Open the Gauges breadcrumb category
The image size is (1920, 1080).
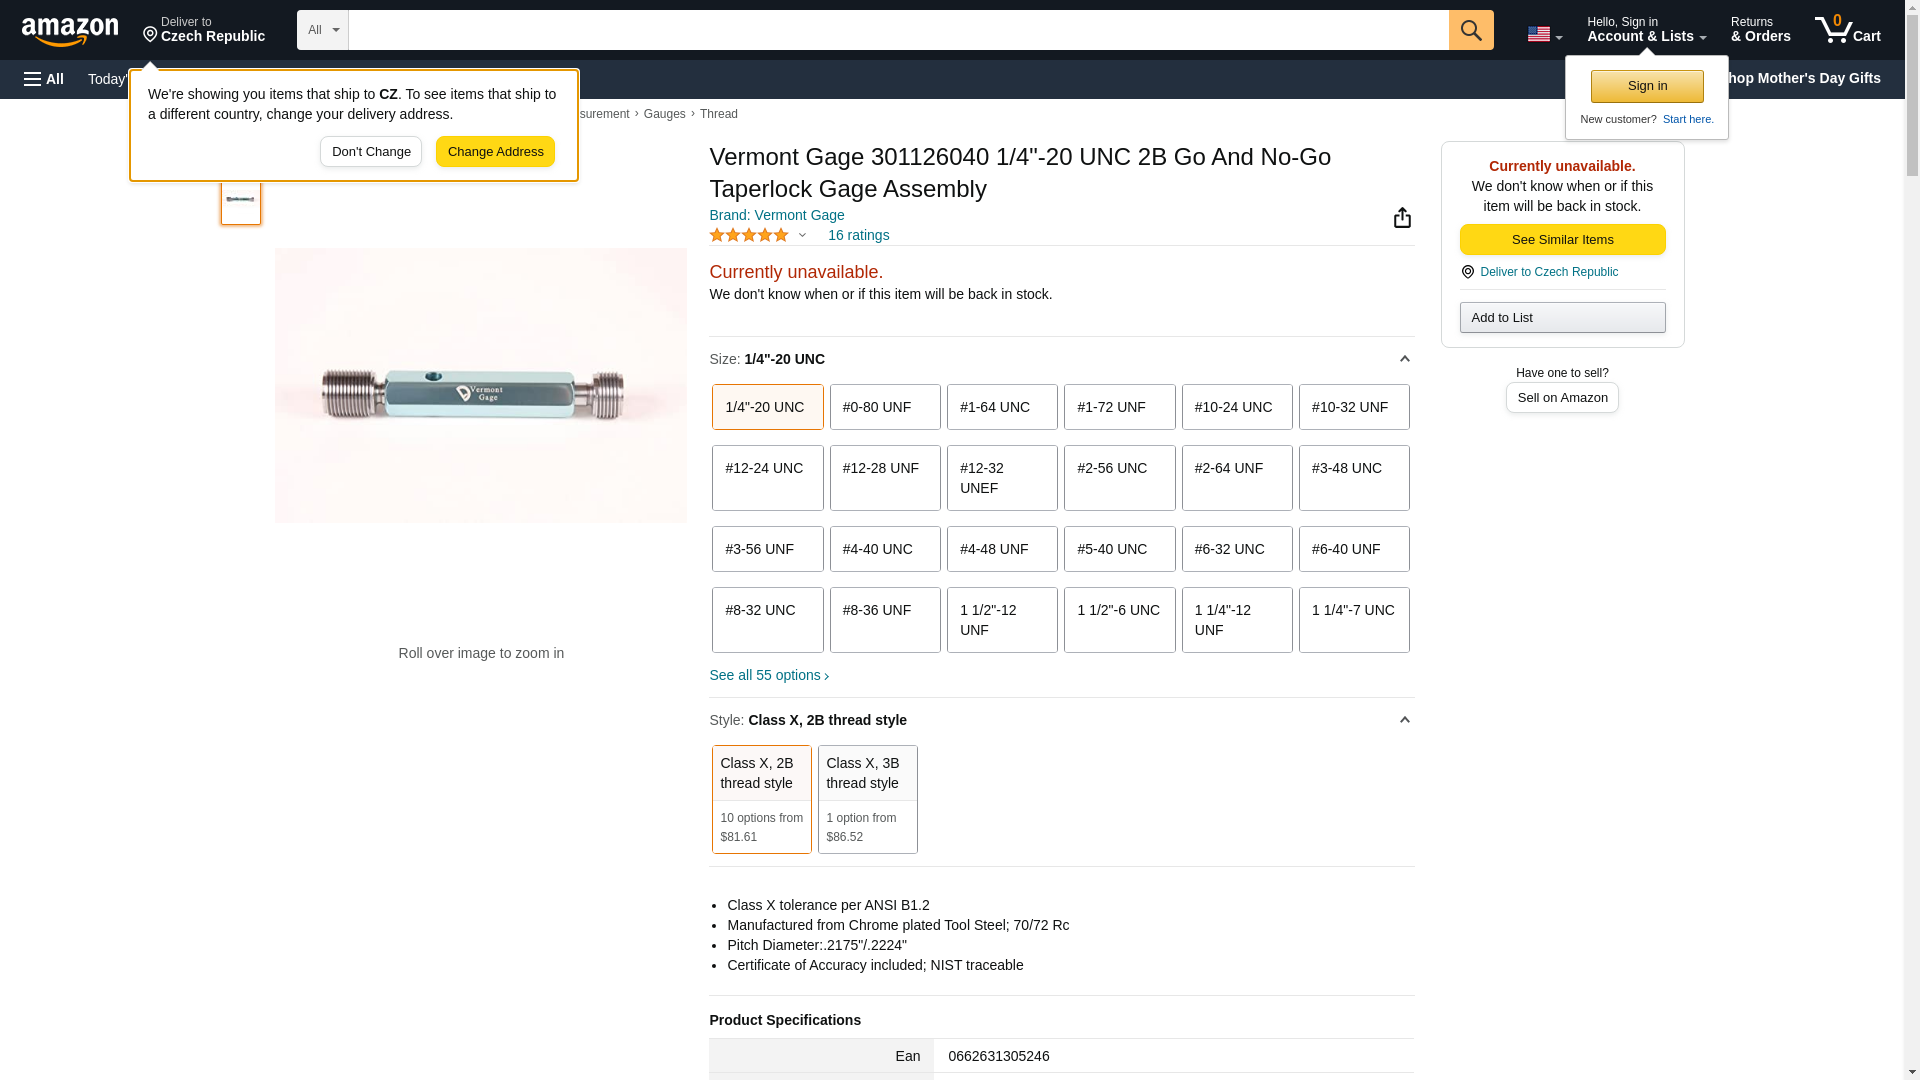tap(664, 114)
